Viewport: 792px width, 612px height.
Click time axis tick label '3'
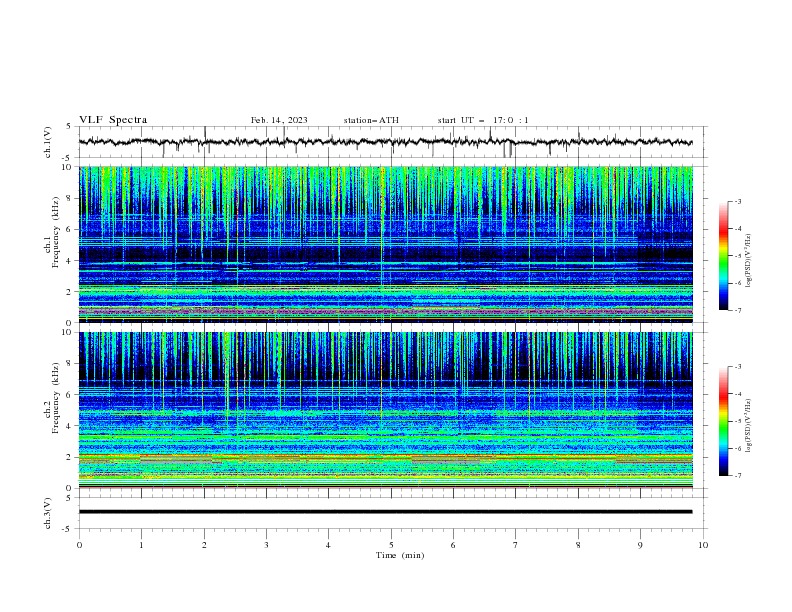(x=266, y=545)
